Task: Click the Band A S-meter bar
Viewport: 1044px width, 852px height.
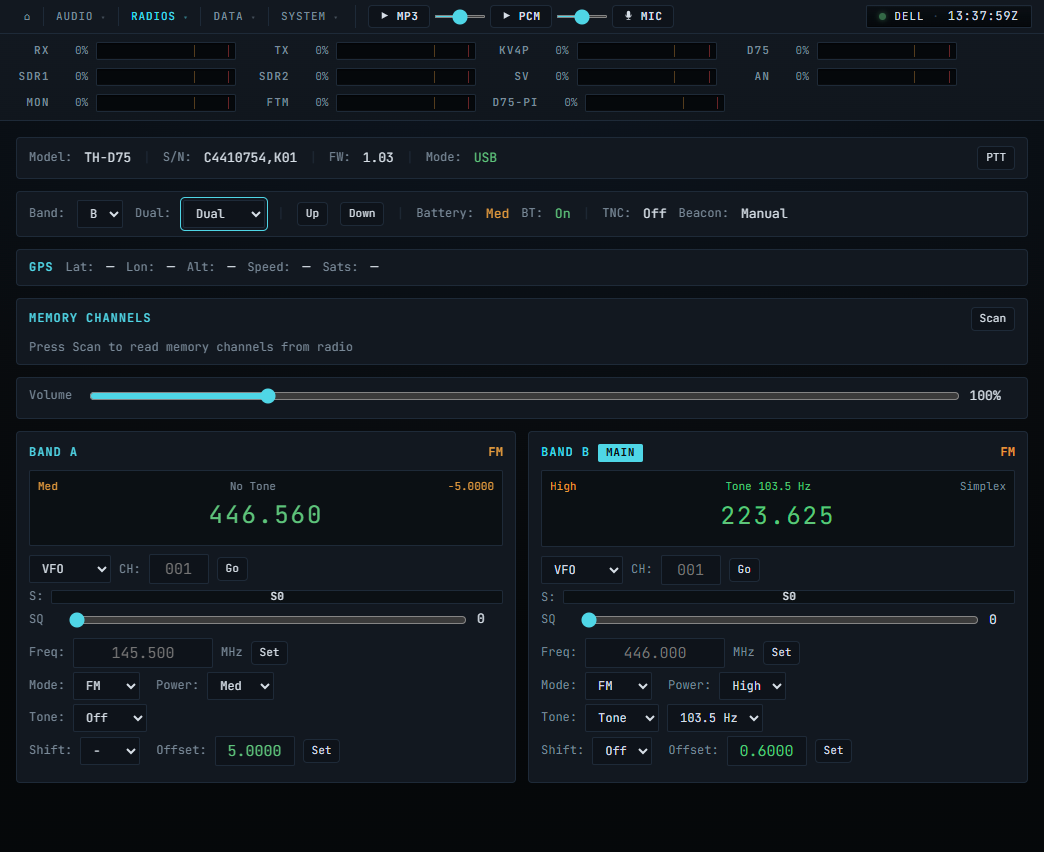Action: tap(277, 596)
